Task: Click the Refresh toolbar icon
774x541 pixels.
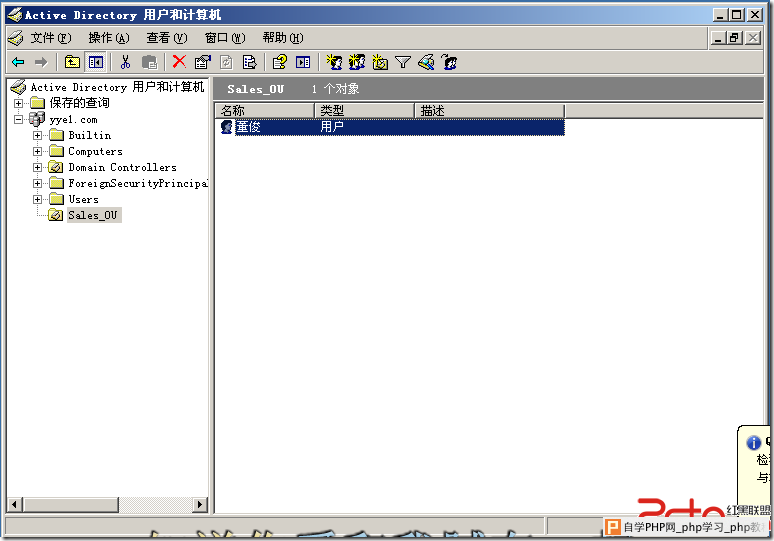Action: coord(226,62)
